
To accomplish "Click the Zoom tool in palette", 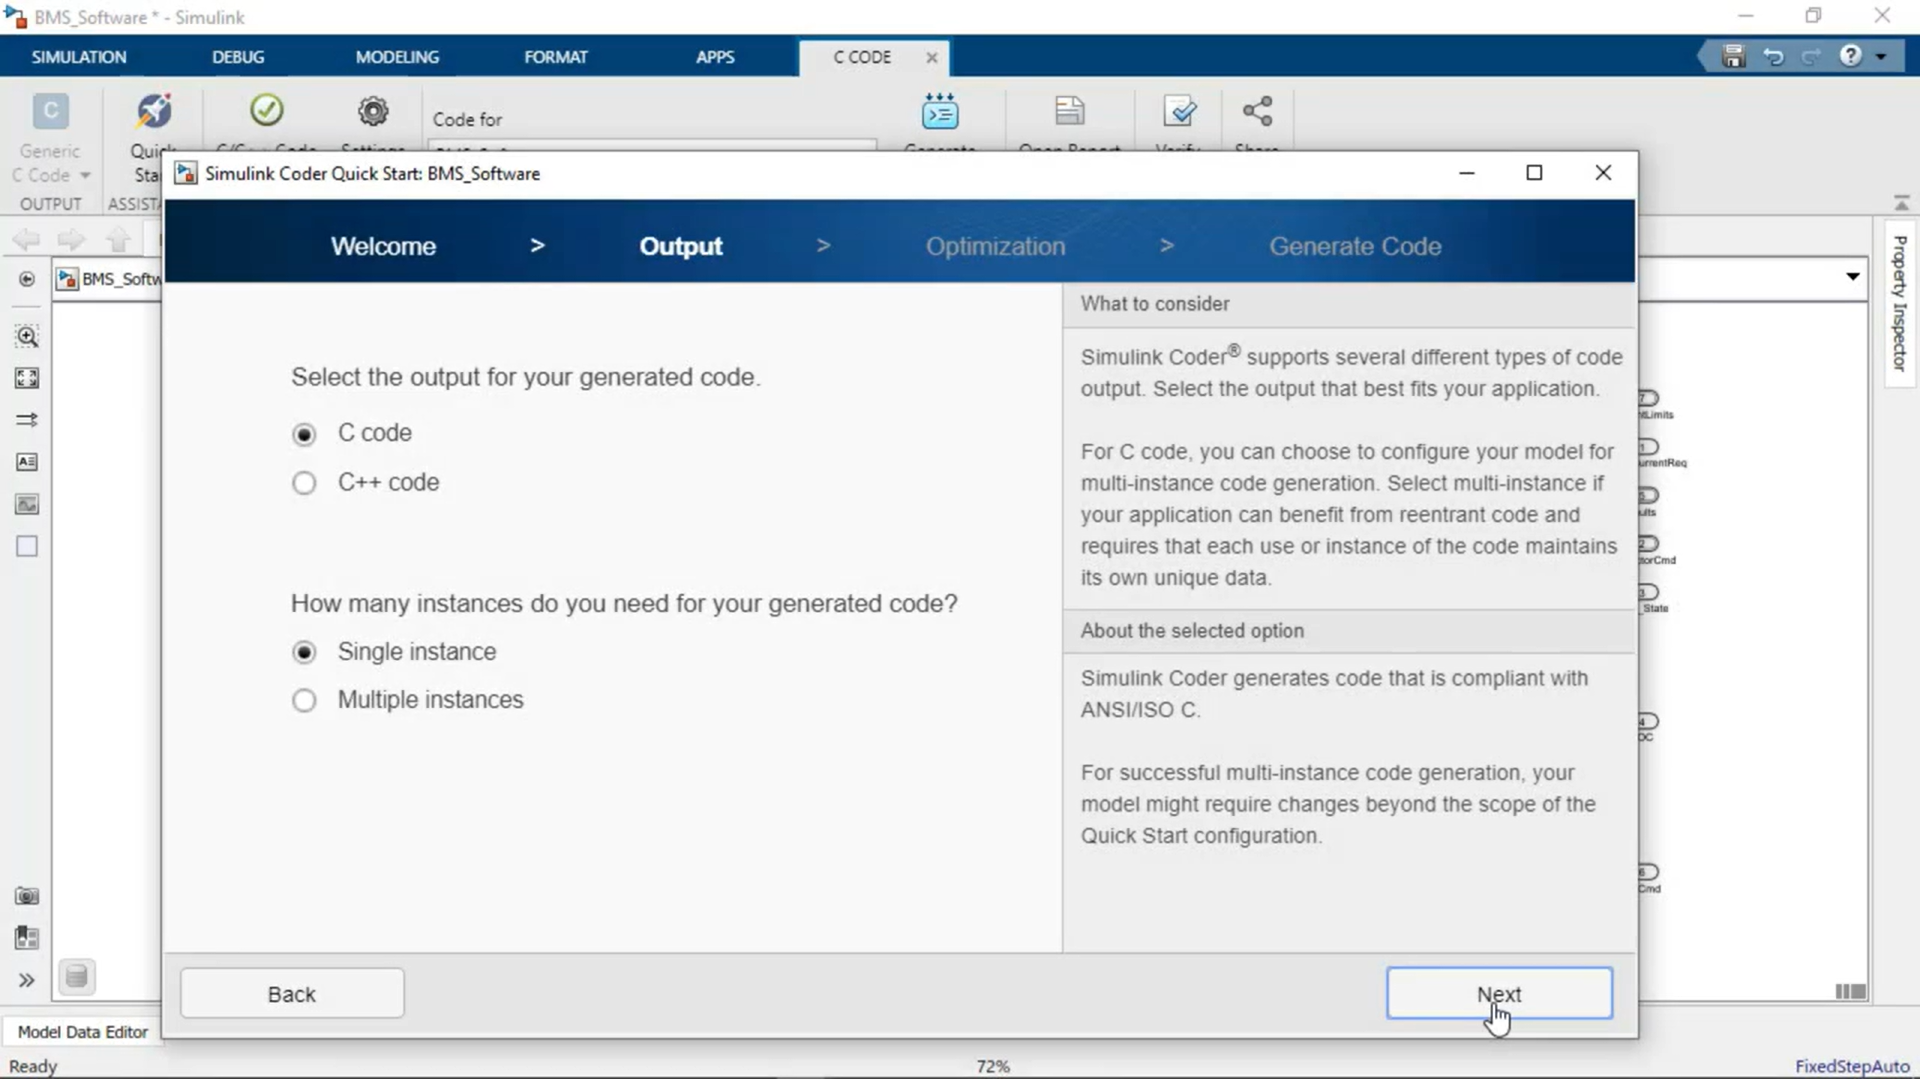I will [27, 336].
